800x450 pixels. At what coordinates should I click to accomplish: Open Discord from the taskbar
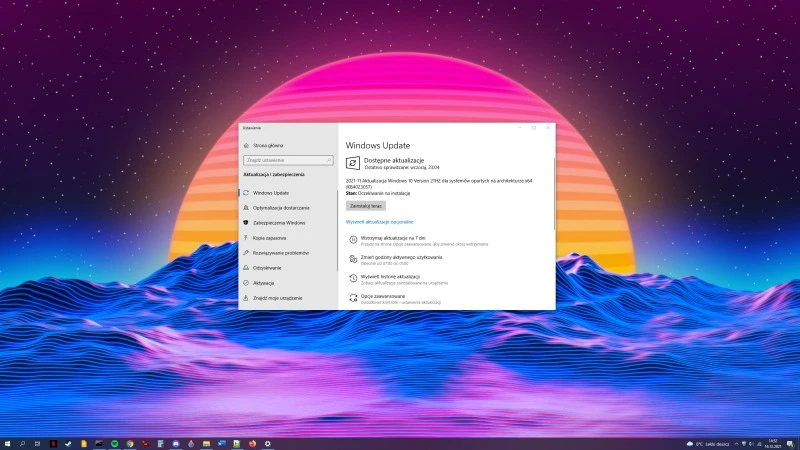click(x=176, y=444)
